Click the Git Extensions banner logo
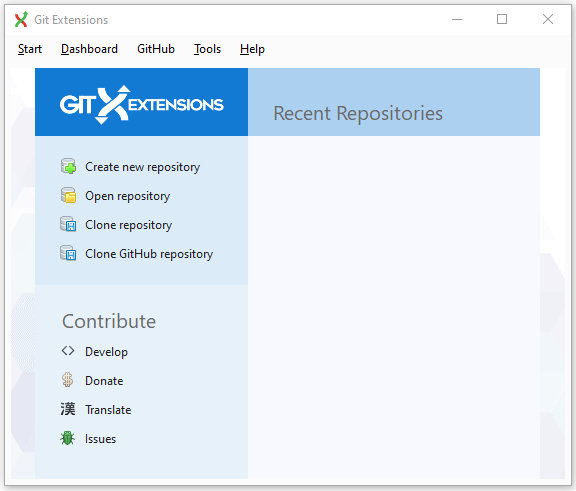 coord(141,105)
